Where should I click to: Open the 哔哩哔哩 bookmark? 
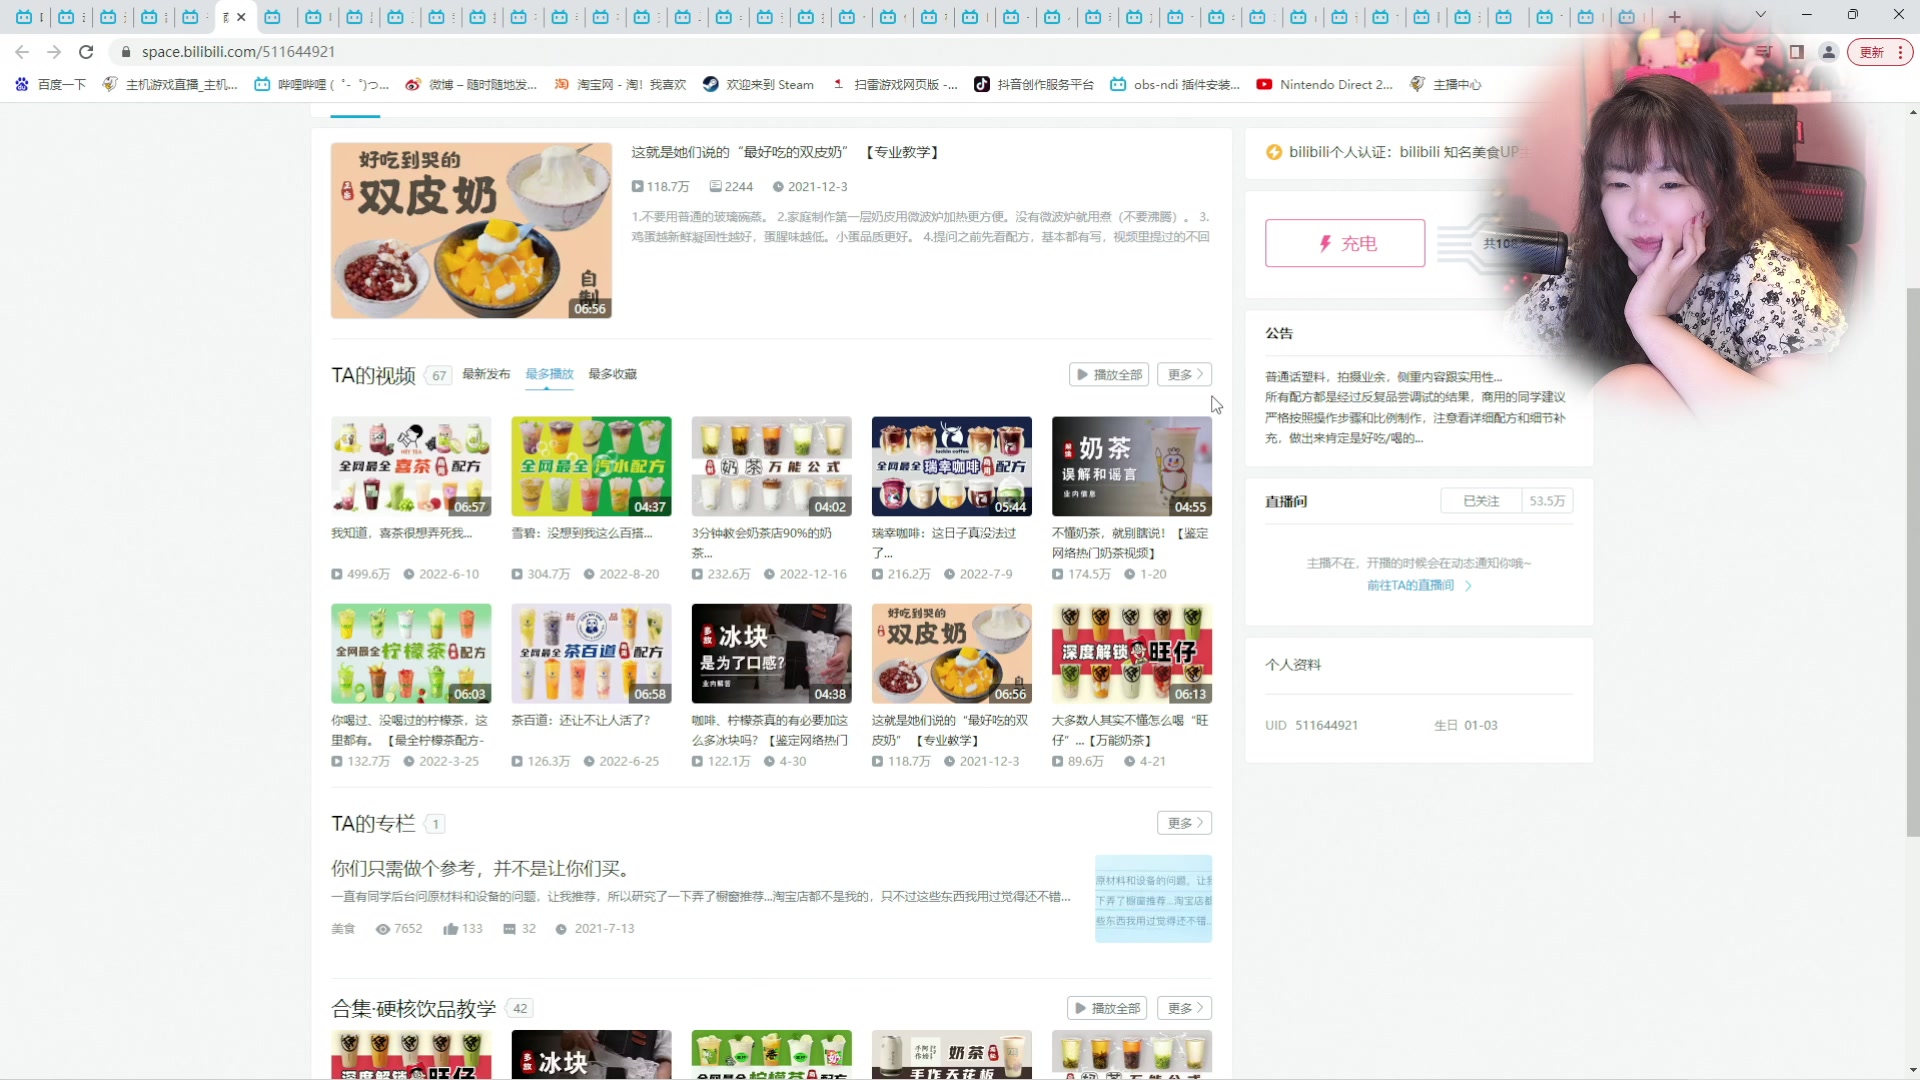[321, 85]
